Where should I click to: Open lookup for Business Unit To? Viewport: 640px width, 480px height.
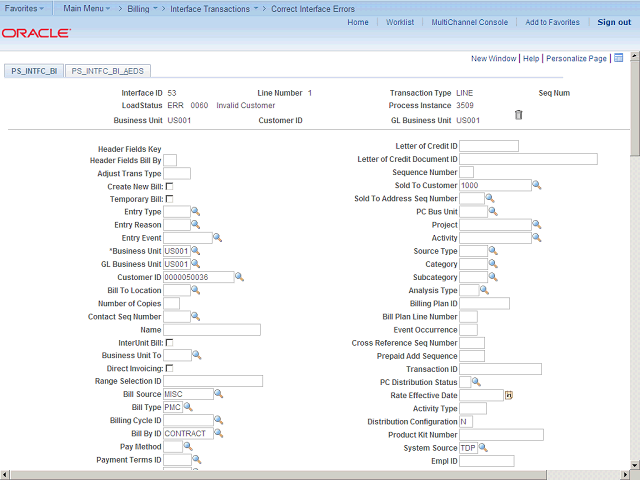tap(197, 355)
